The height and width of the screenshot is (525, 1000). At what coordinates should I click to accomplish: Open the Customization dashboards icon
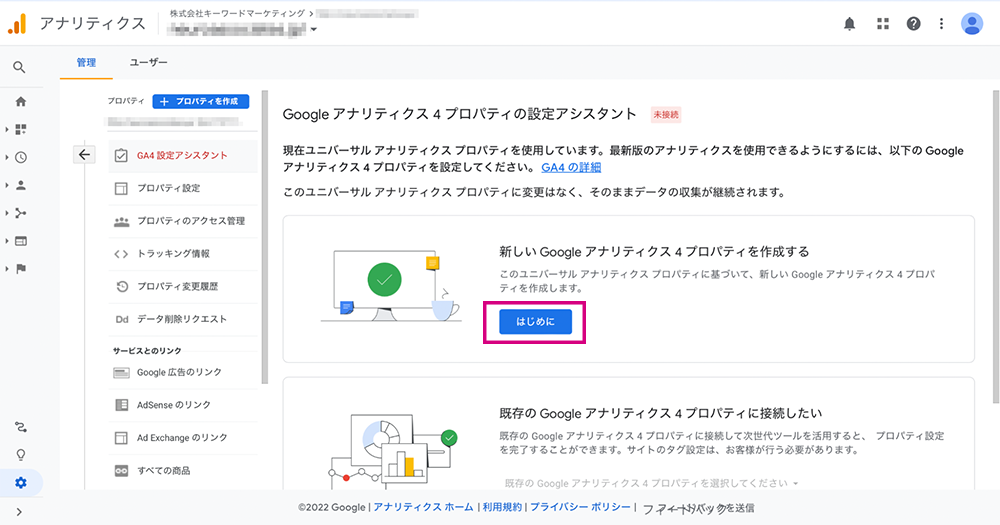20,129
